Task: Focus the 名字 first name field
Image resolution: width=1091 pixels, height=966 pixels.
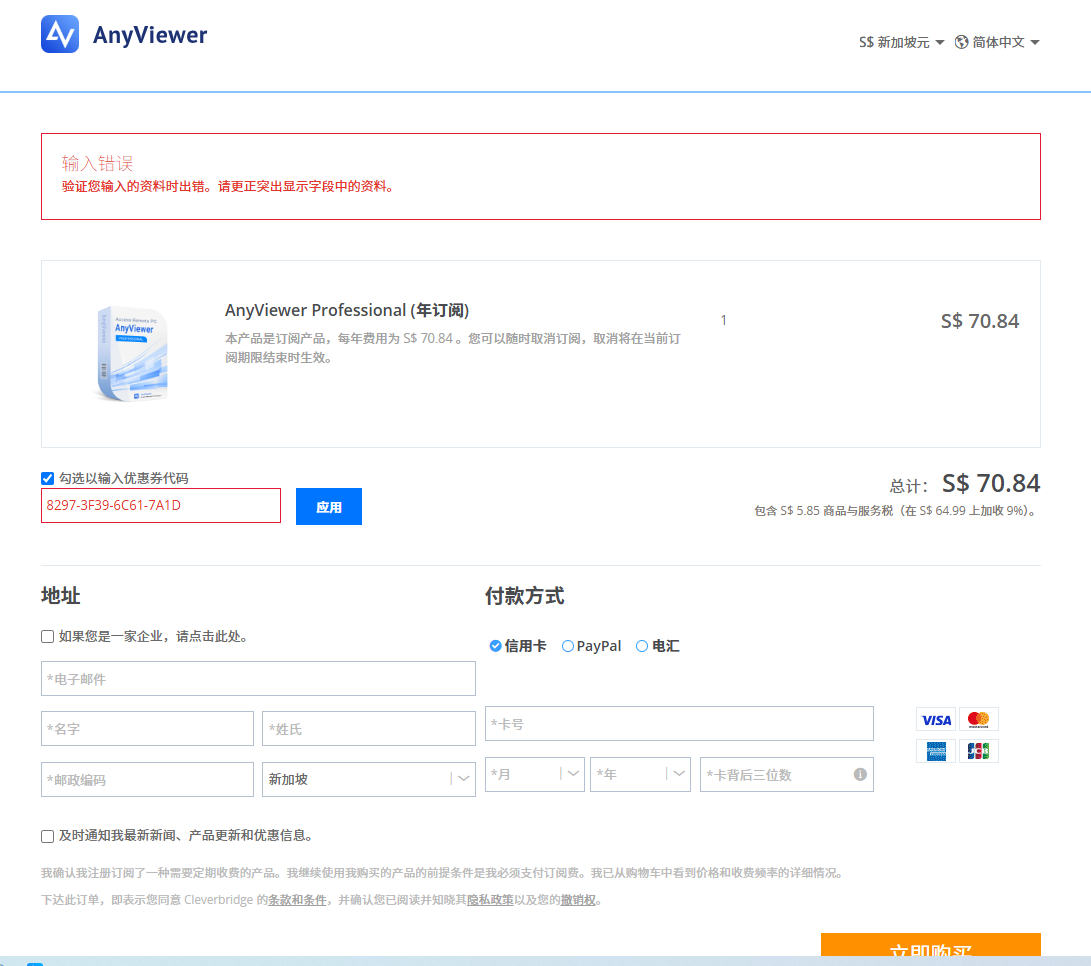Action: [x=147, y=729]
